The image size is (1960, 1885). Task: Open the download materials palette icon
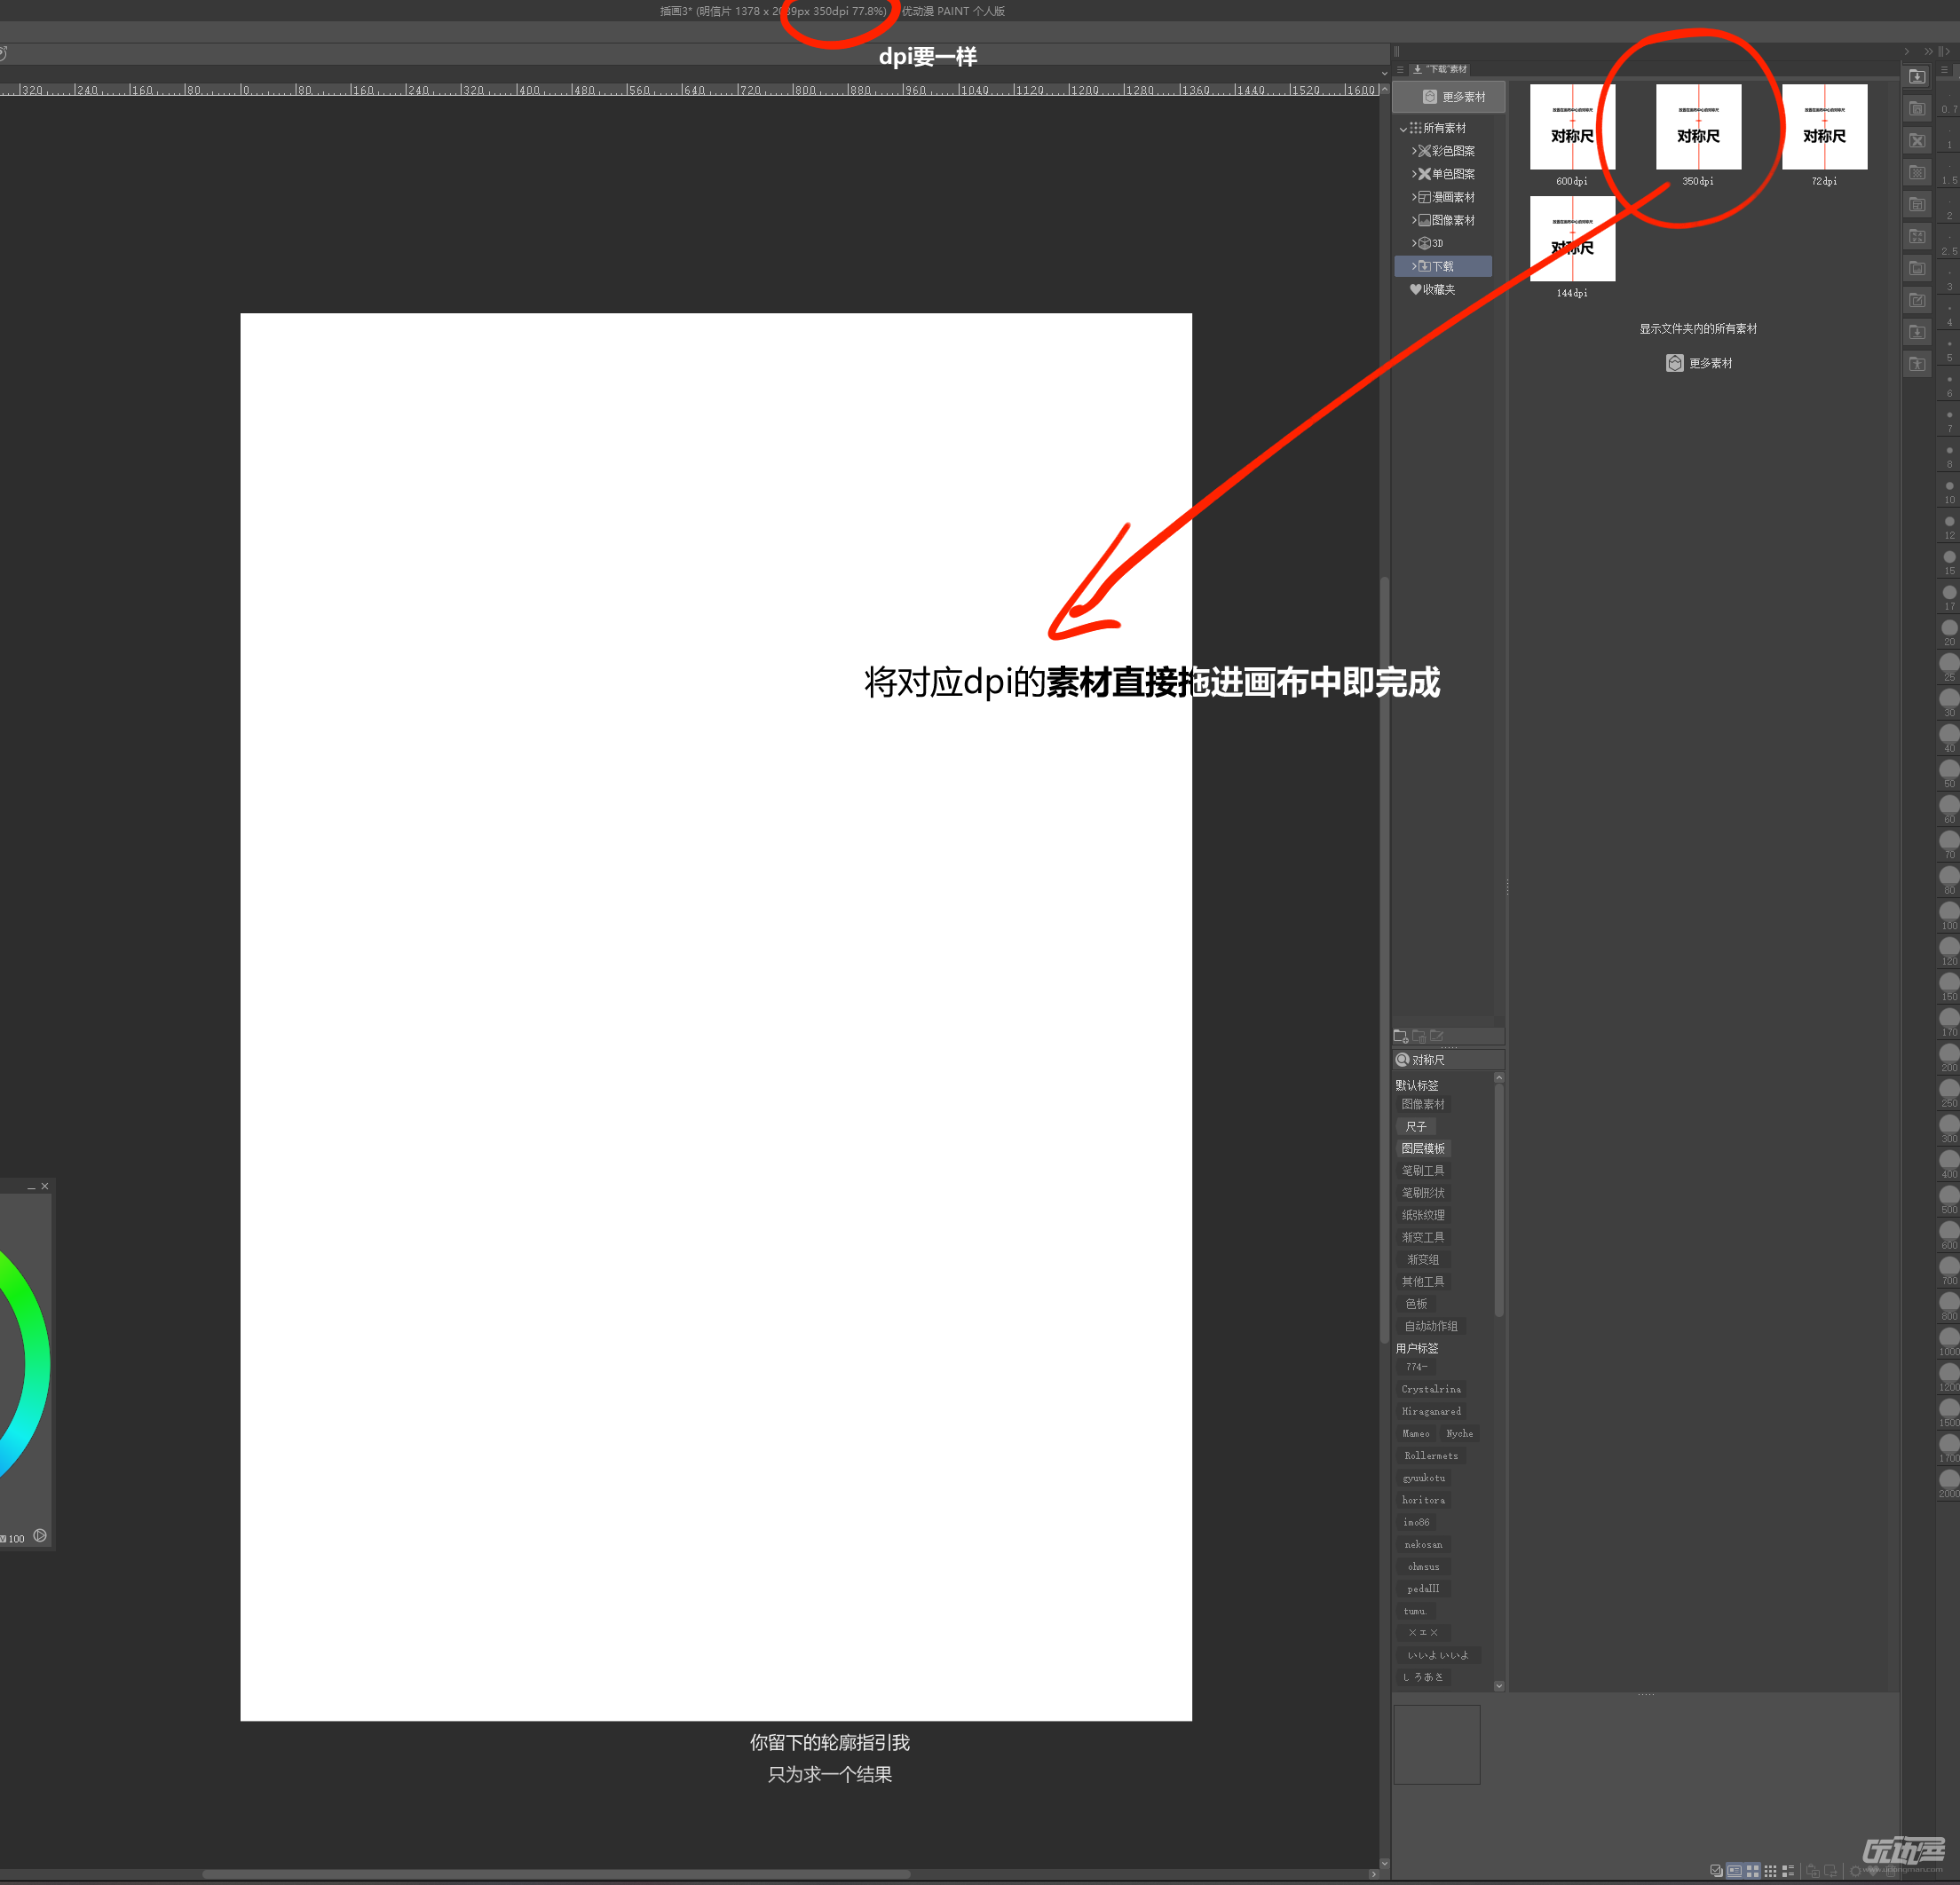[x=1916, y=77]
